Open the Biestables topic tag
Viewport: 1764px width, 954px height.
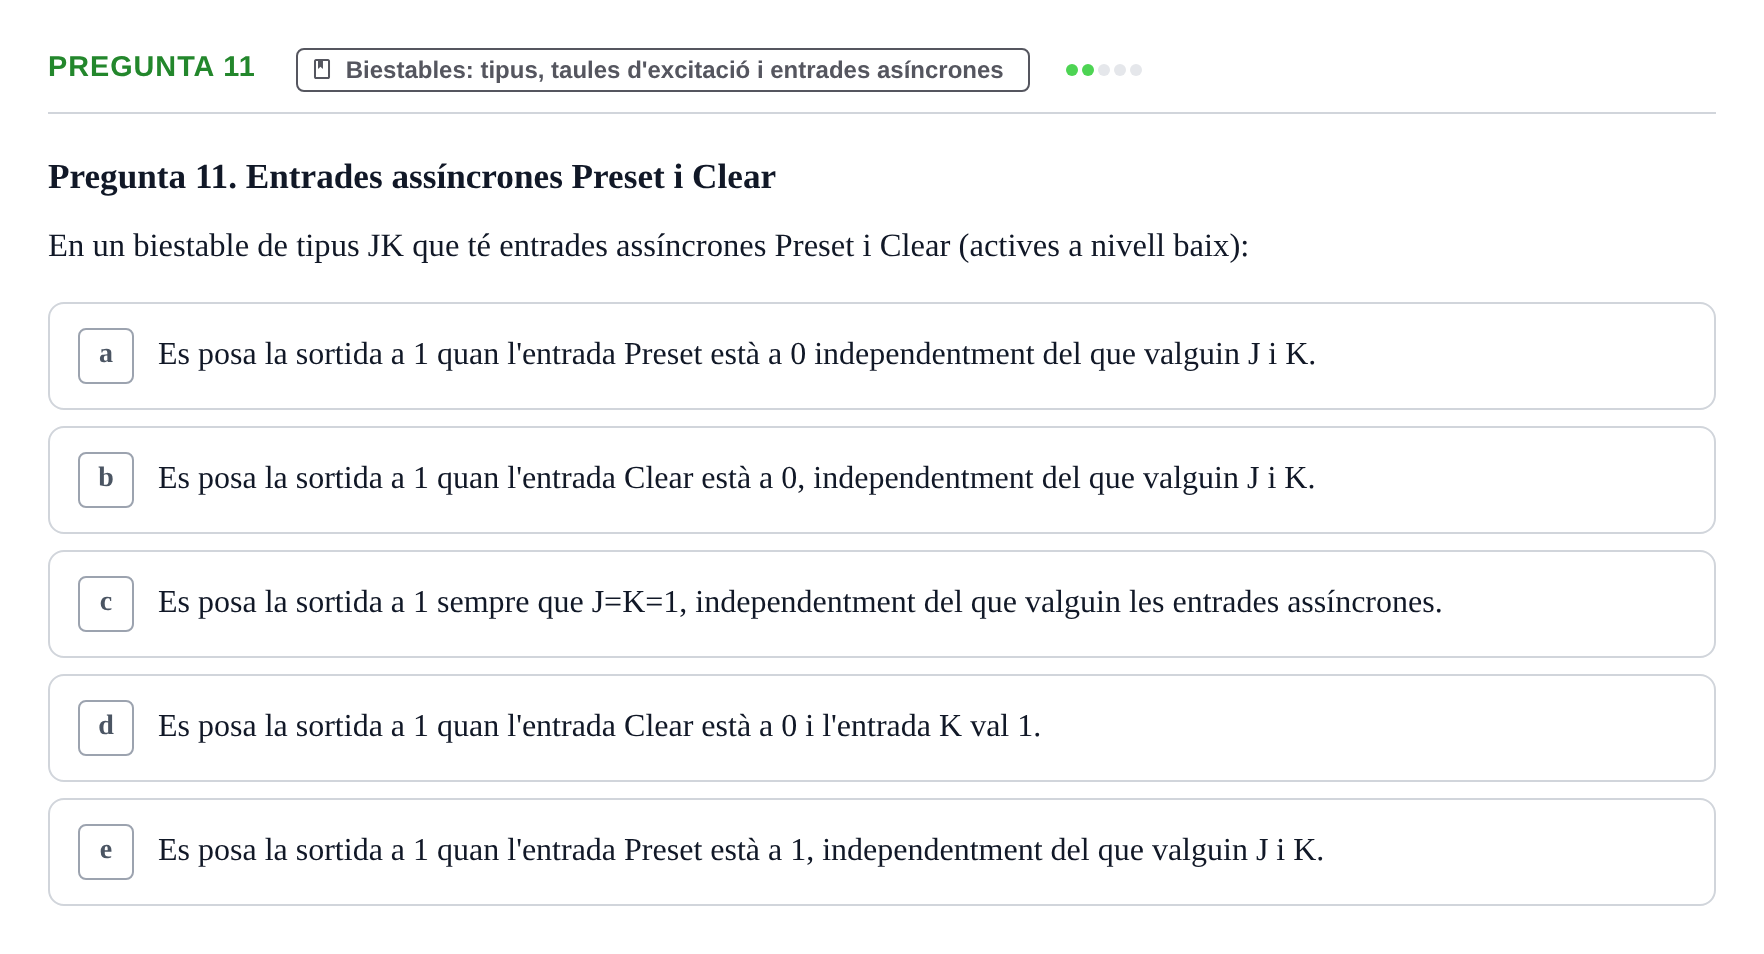pos(663,70)
